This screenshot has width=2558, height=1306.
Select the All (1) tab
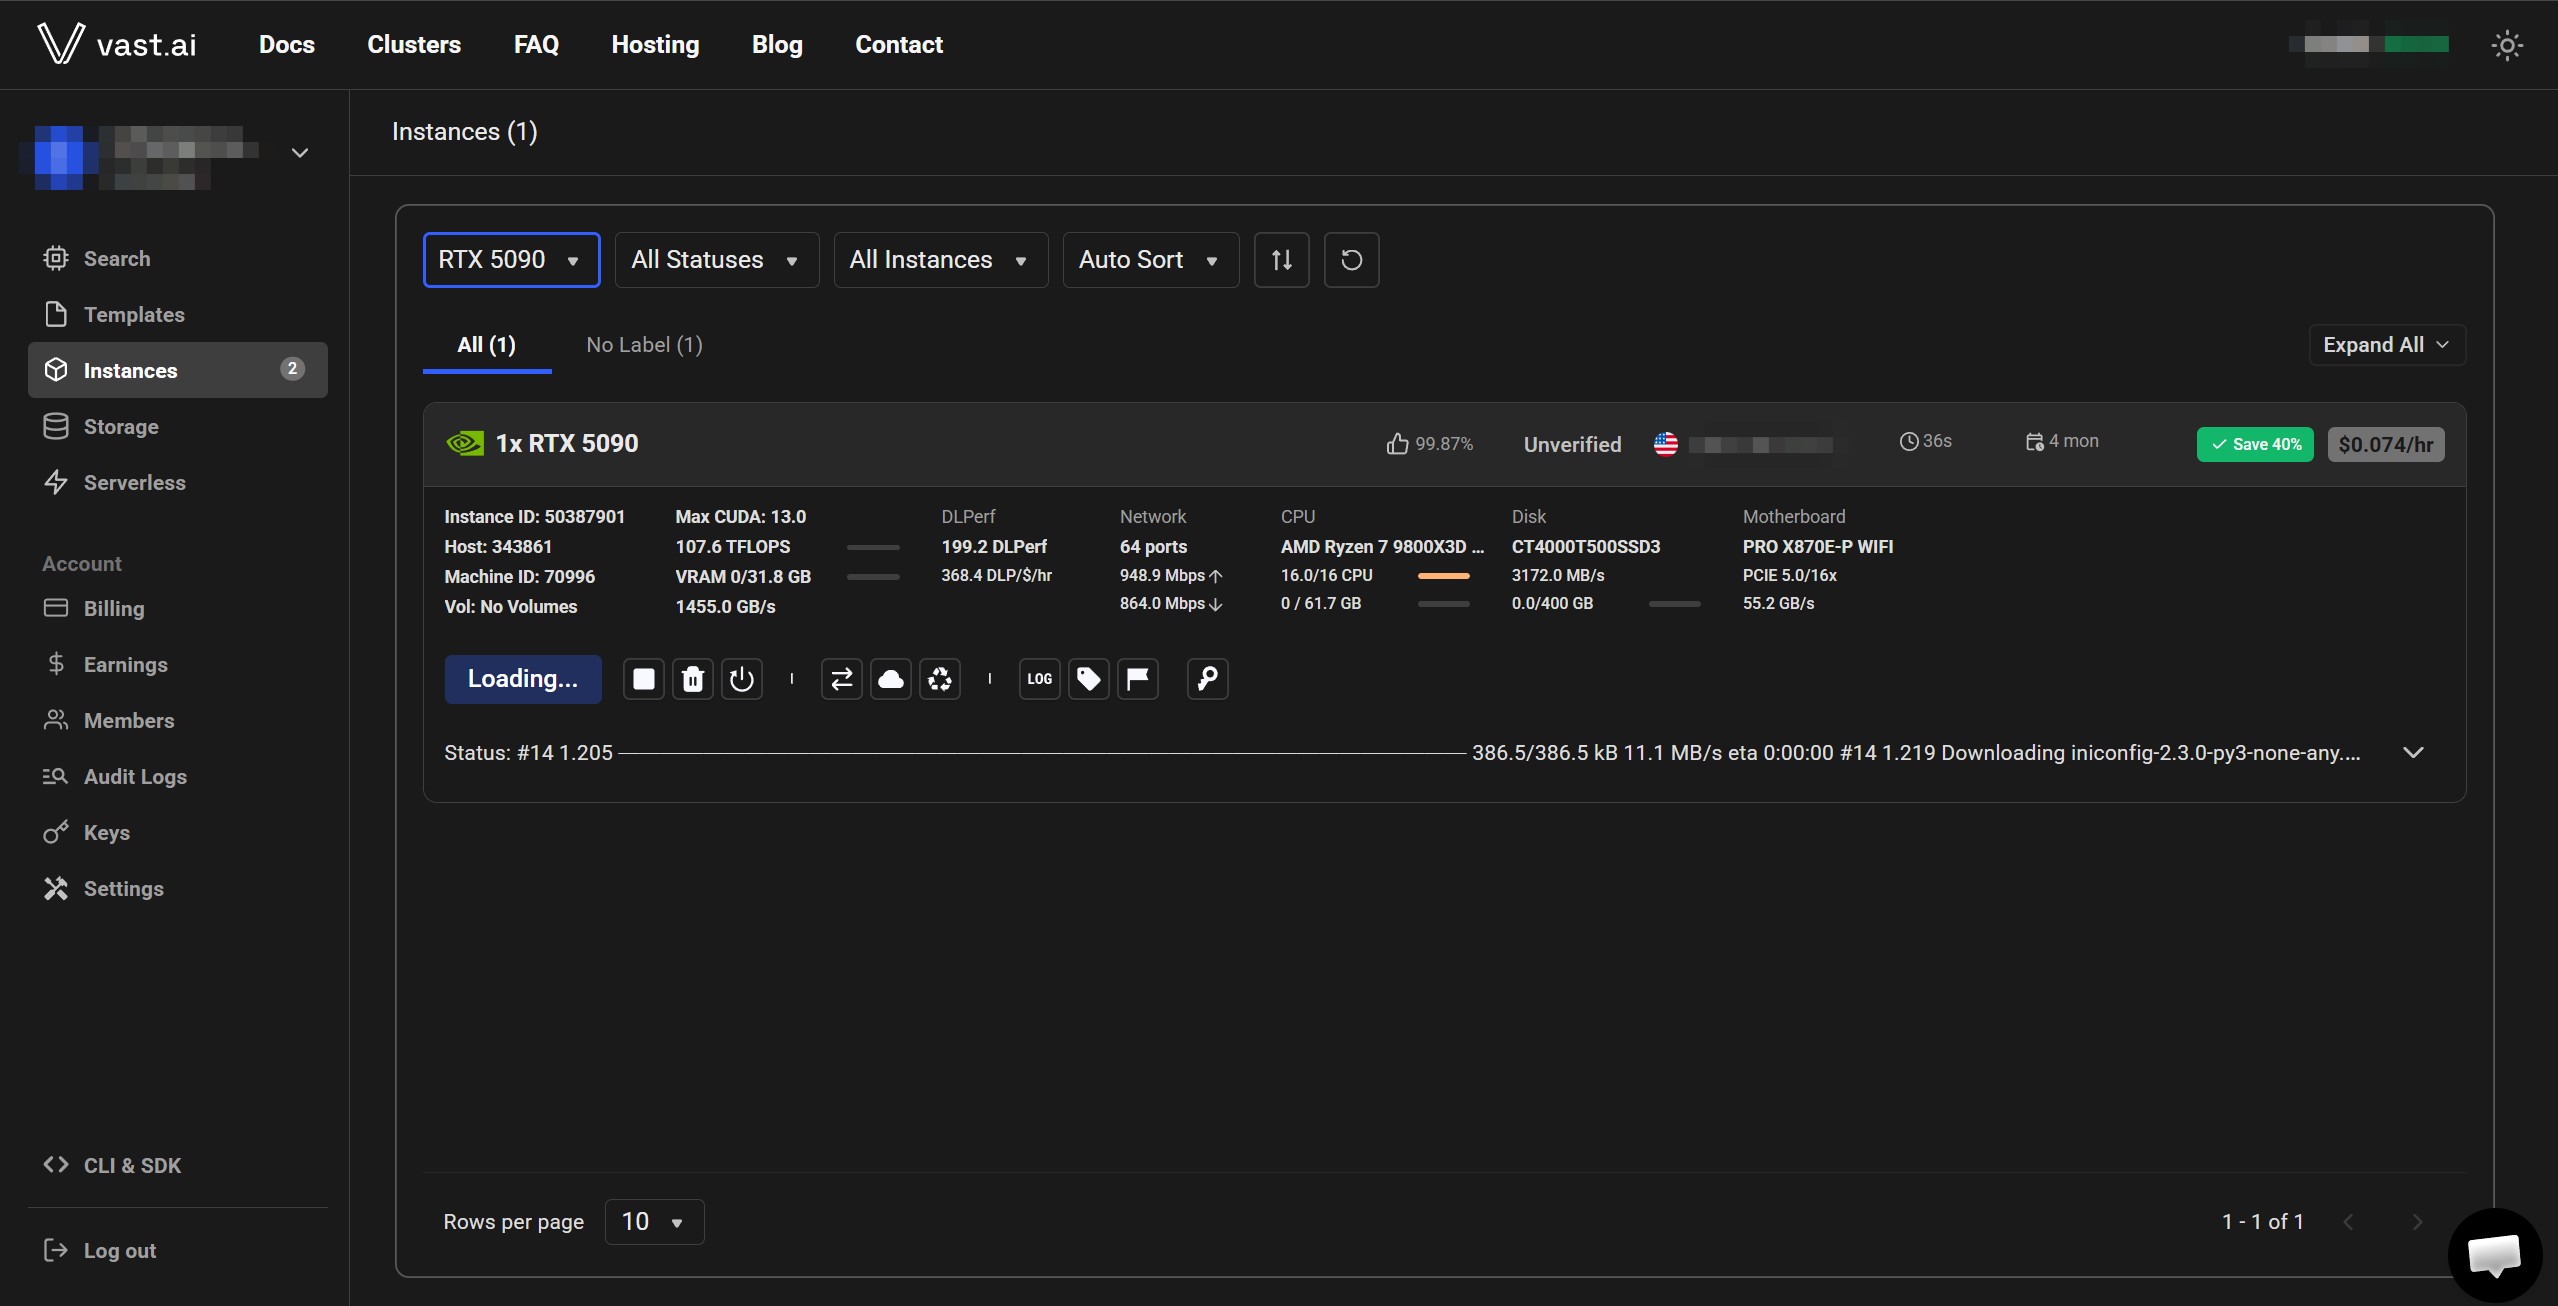(486, 345)
